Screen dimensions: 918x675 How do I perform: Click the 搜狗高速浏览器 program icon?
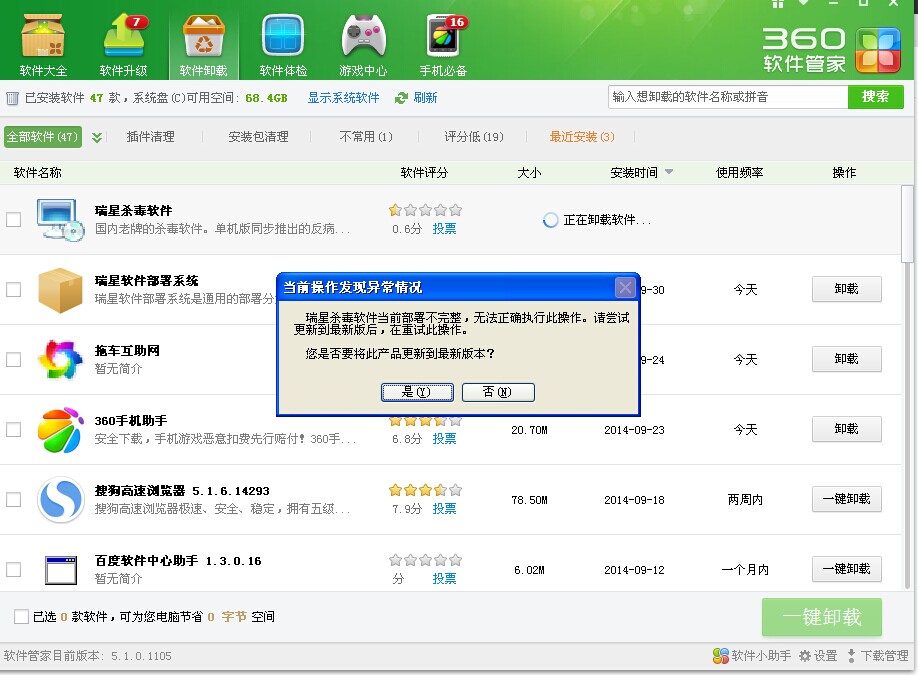60,499
